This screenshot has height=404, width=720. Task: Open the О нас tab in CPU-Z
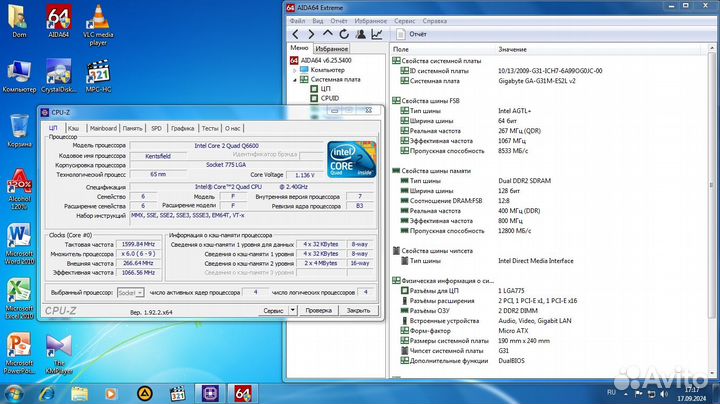pos(232,128)
